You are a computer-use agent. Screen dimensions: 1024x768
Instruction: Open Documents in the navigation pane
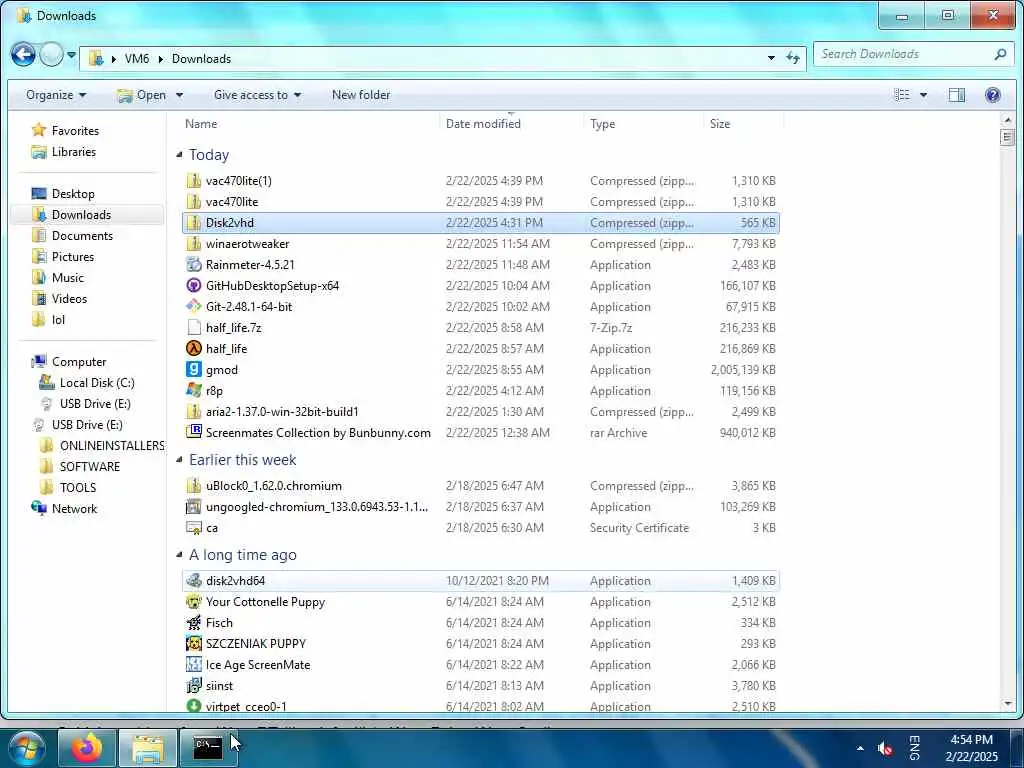(x=72, y=236)
